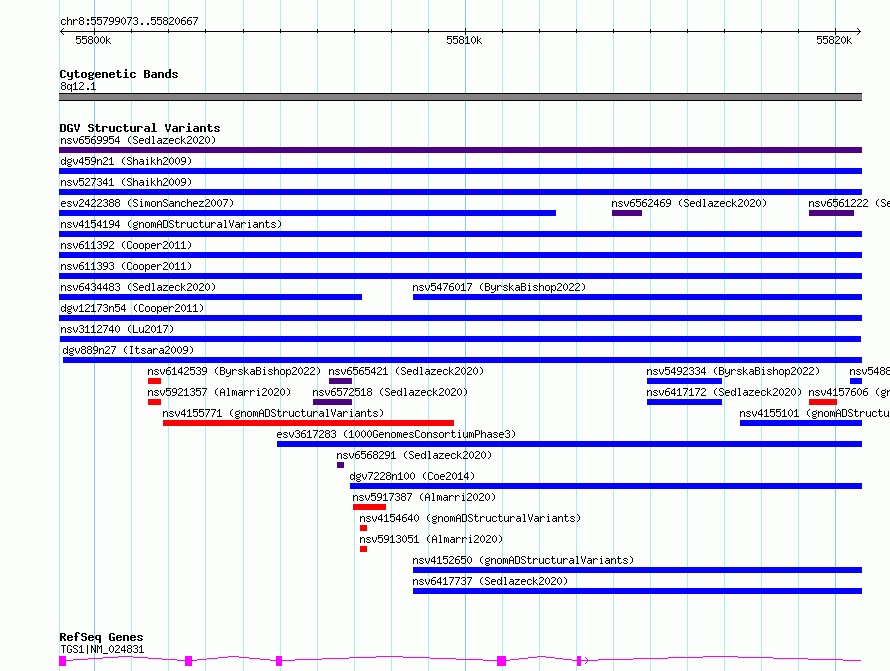The width and height of the screenshot is (890, 671).
Task: Open nsv6417737 (Sedlazeck2020) variant
Action: pos(490,581)
